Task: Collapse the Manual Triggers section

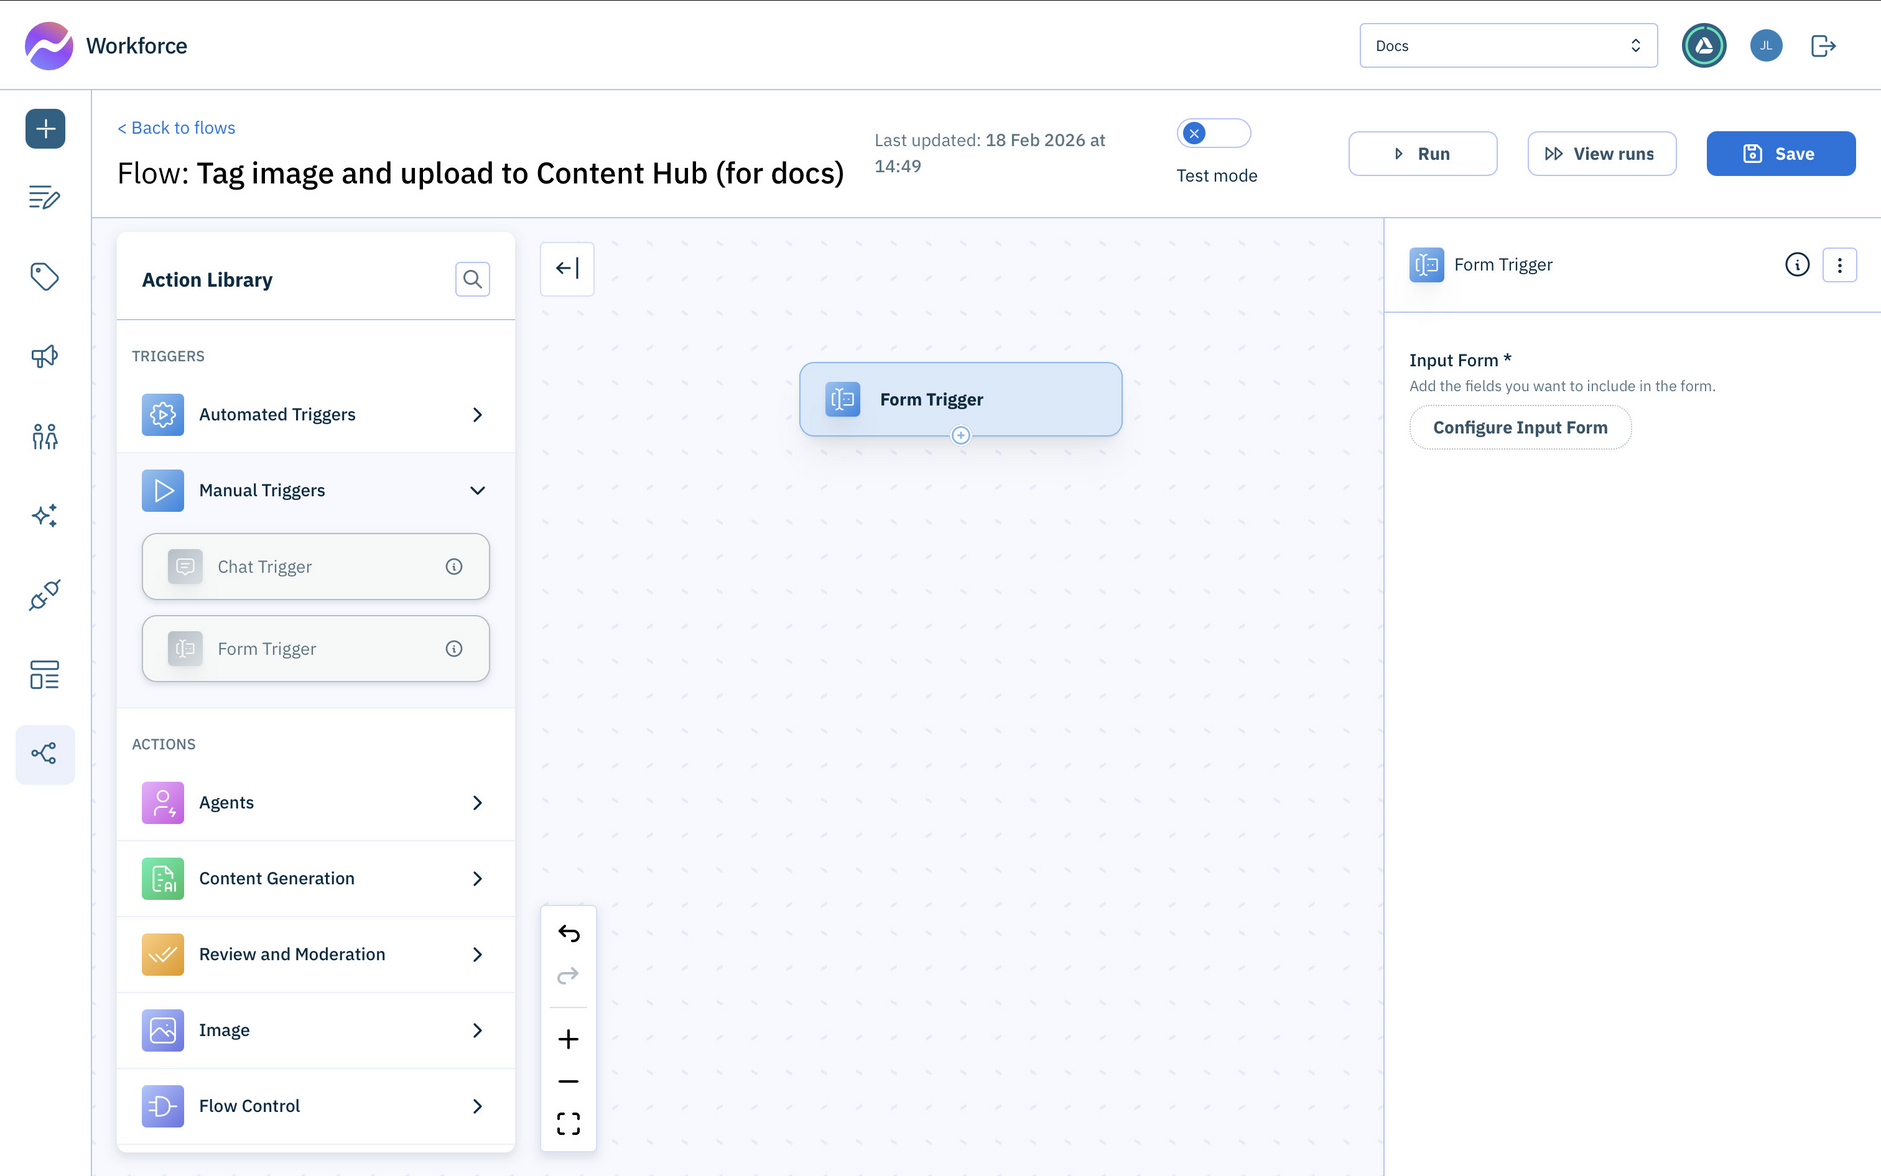Action: (x=477, y=490)
